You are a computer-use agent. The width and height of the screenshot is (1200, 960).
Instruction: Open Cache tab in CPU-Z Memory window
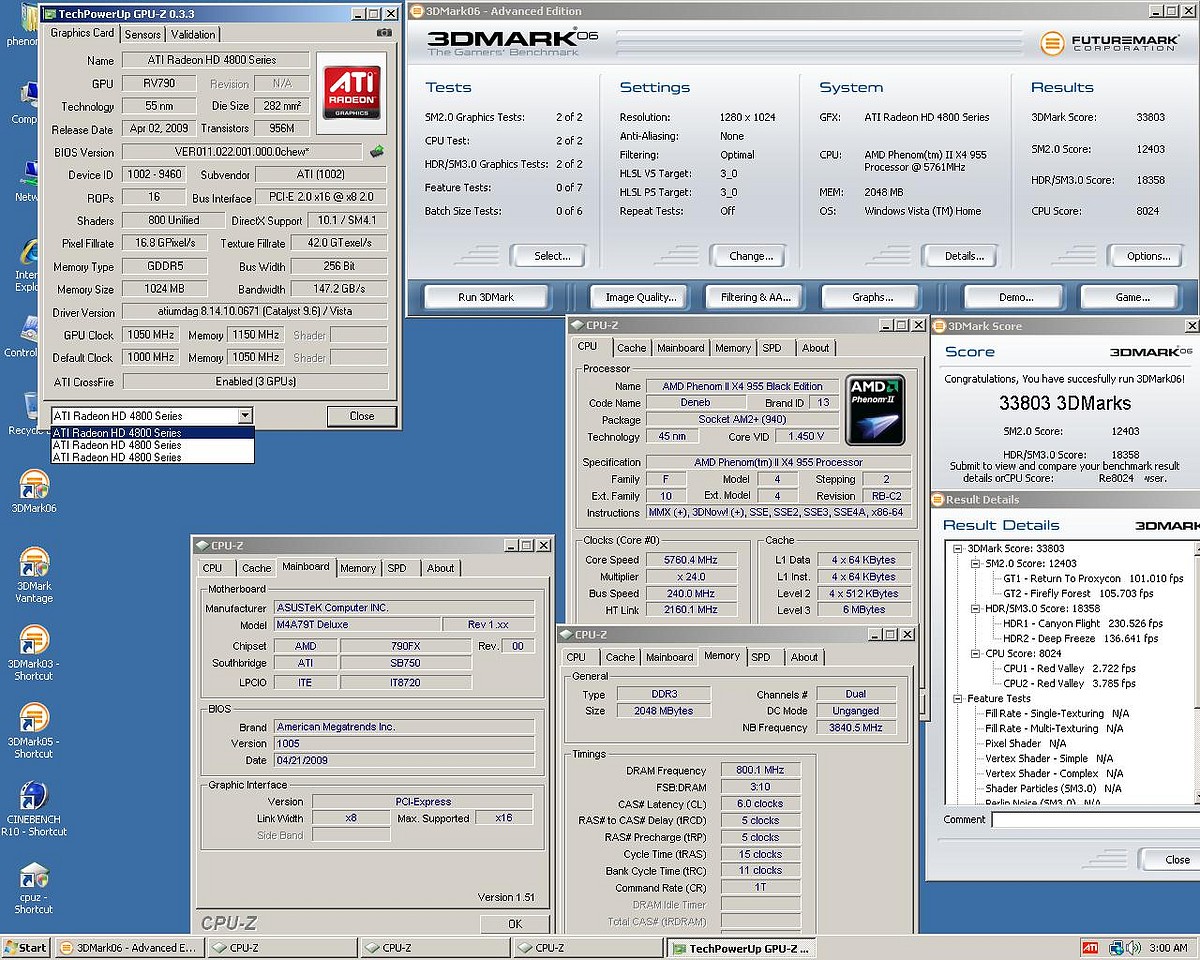pos(620,657)
